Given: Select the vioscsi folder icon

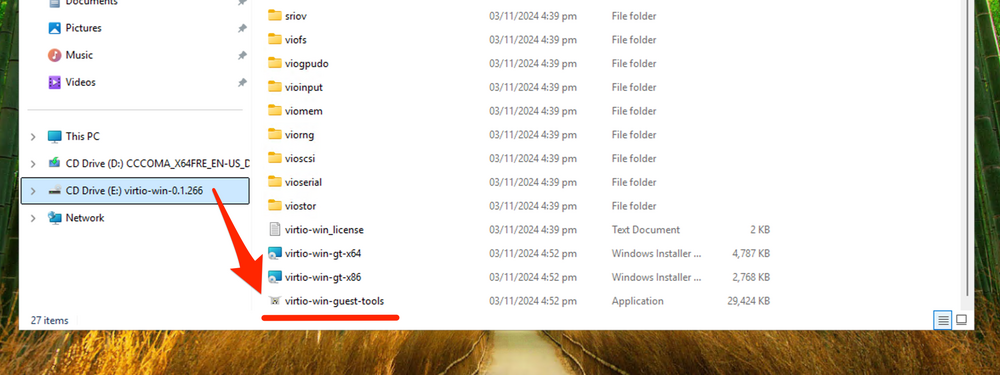Looking at the screenshot, I should click(x=275, y=158).
